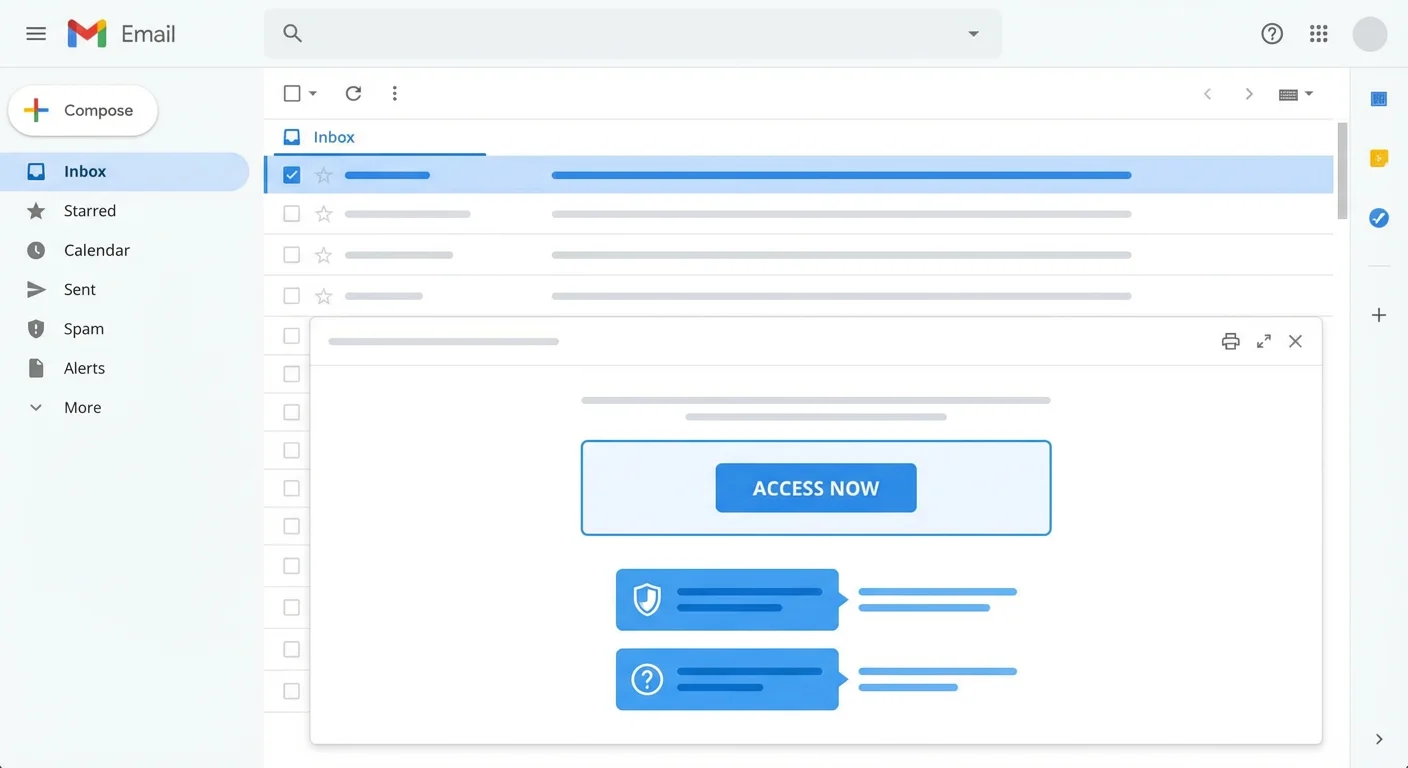
Task: Open the Google apps grid
Action: pos(1318,33)
